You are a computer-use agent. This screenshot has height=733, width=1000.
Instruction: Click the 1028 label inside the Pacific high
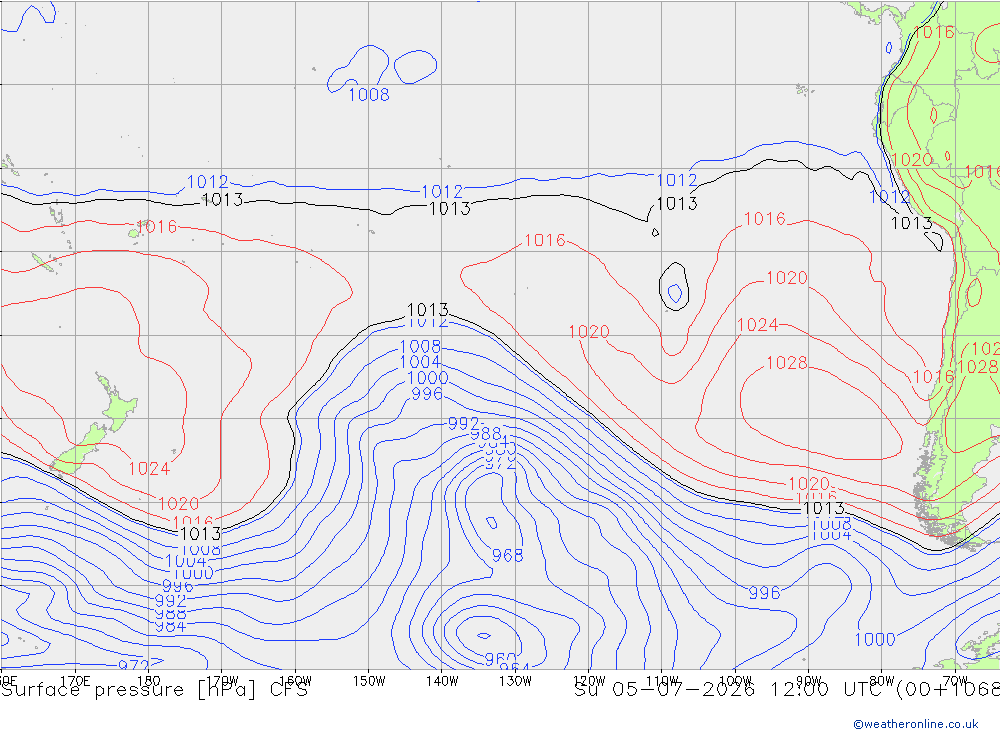point(787,363)
